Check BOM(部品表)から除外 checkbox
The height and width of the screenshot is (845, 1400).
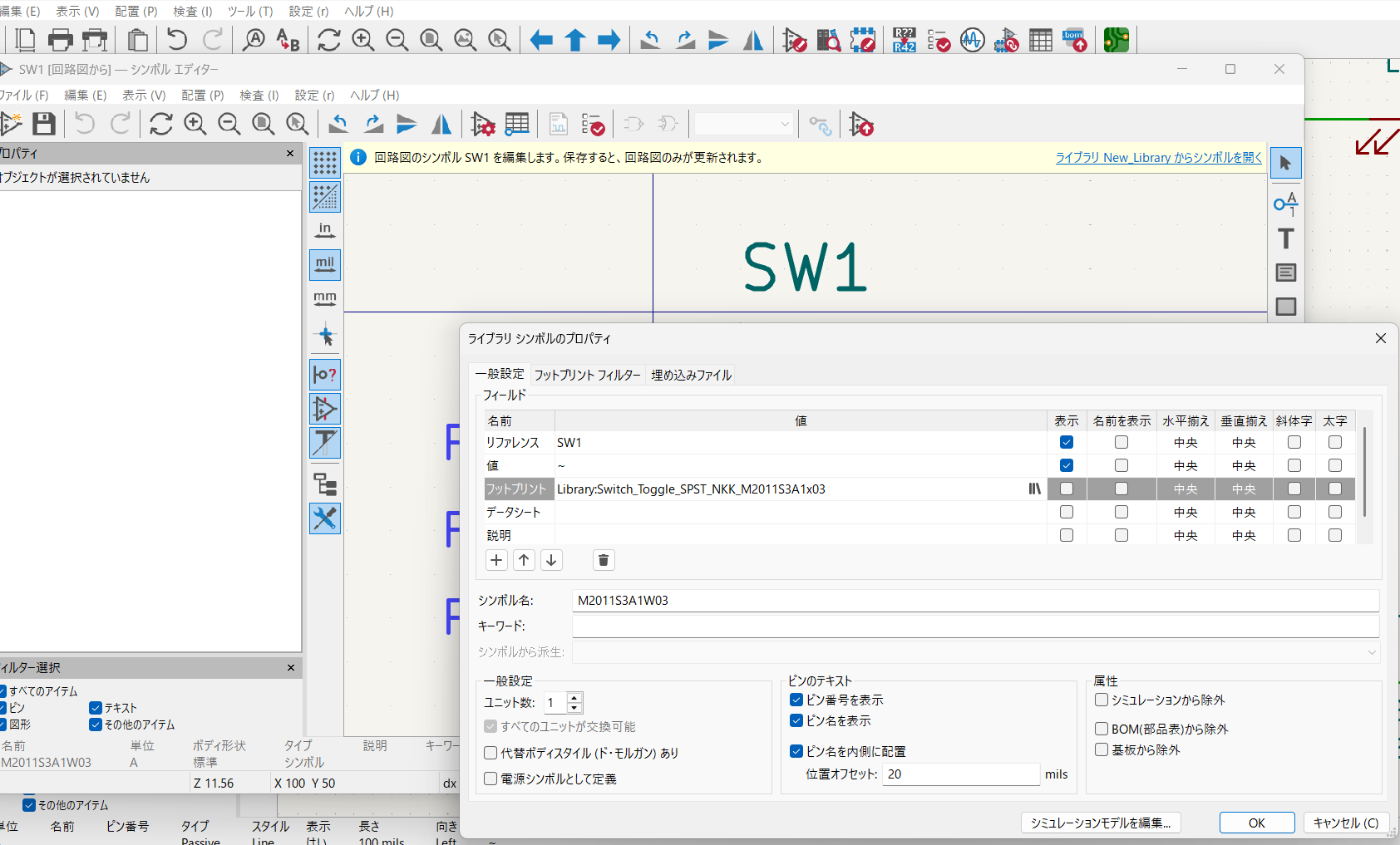(1102, 729)
